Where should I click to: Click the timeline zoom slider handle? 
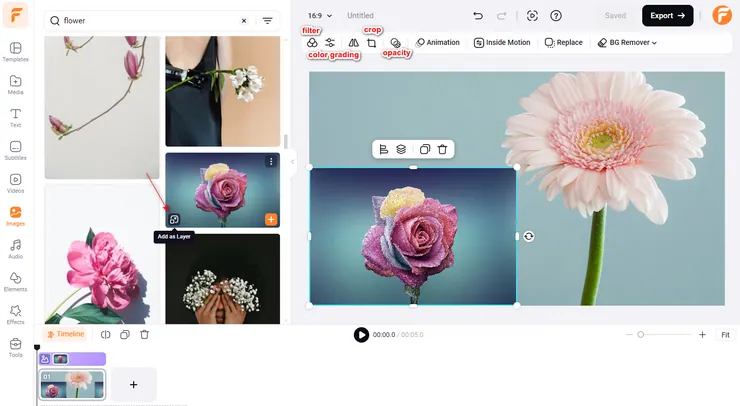(640, 334)
